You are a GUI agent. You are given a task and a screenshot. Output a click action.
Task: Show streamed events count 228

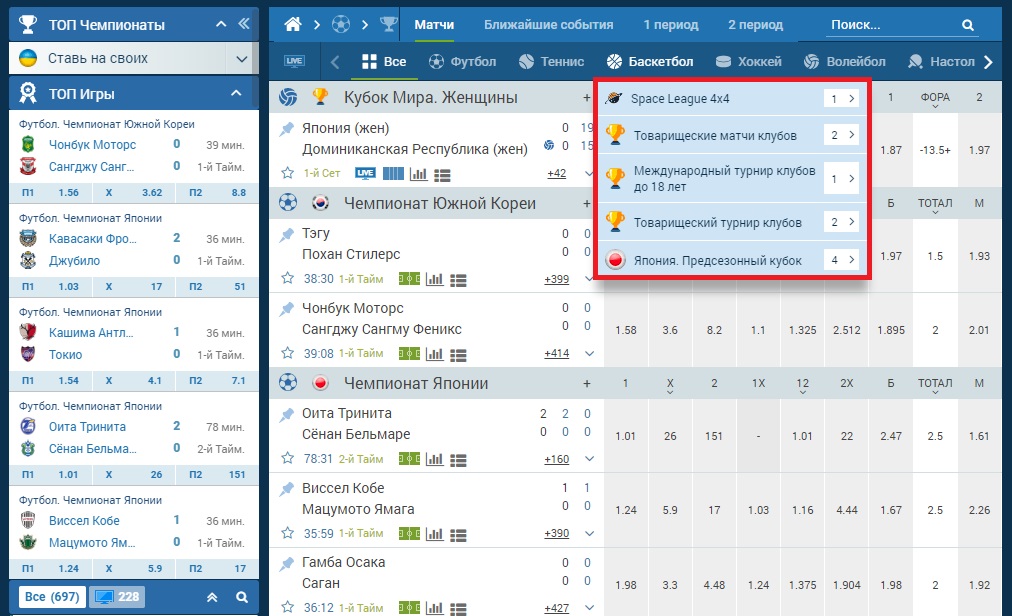(x=117, y=597)
